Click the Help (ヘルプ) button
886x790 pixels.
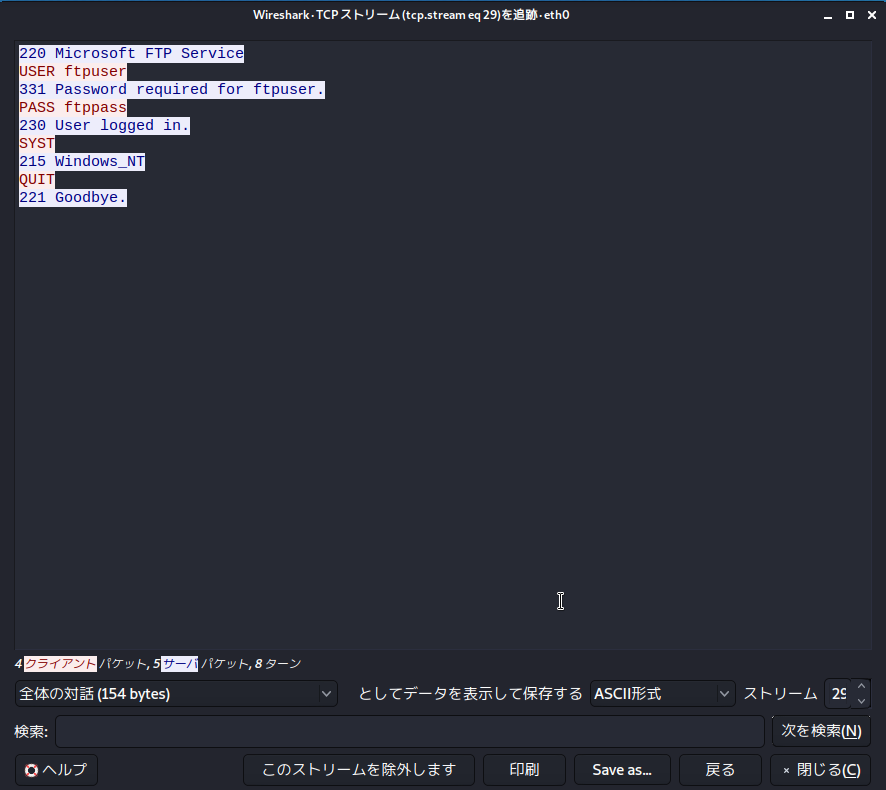click(x=56, y=770)
